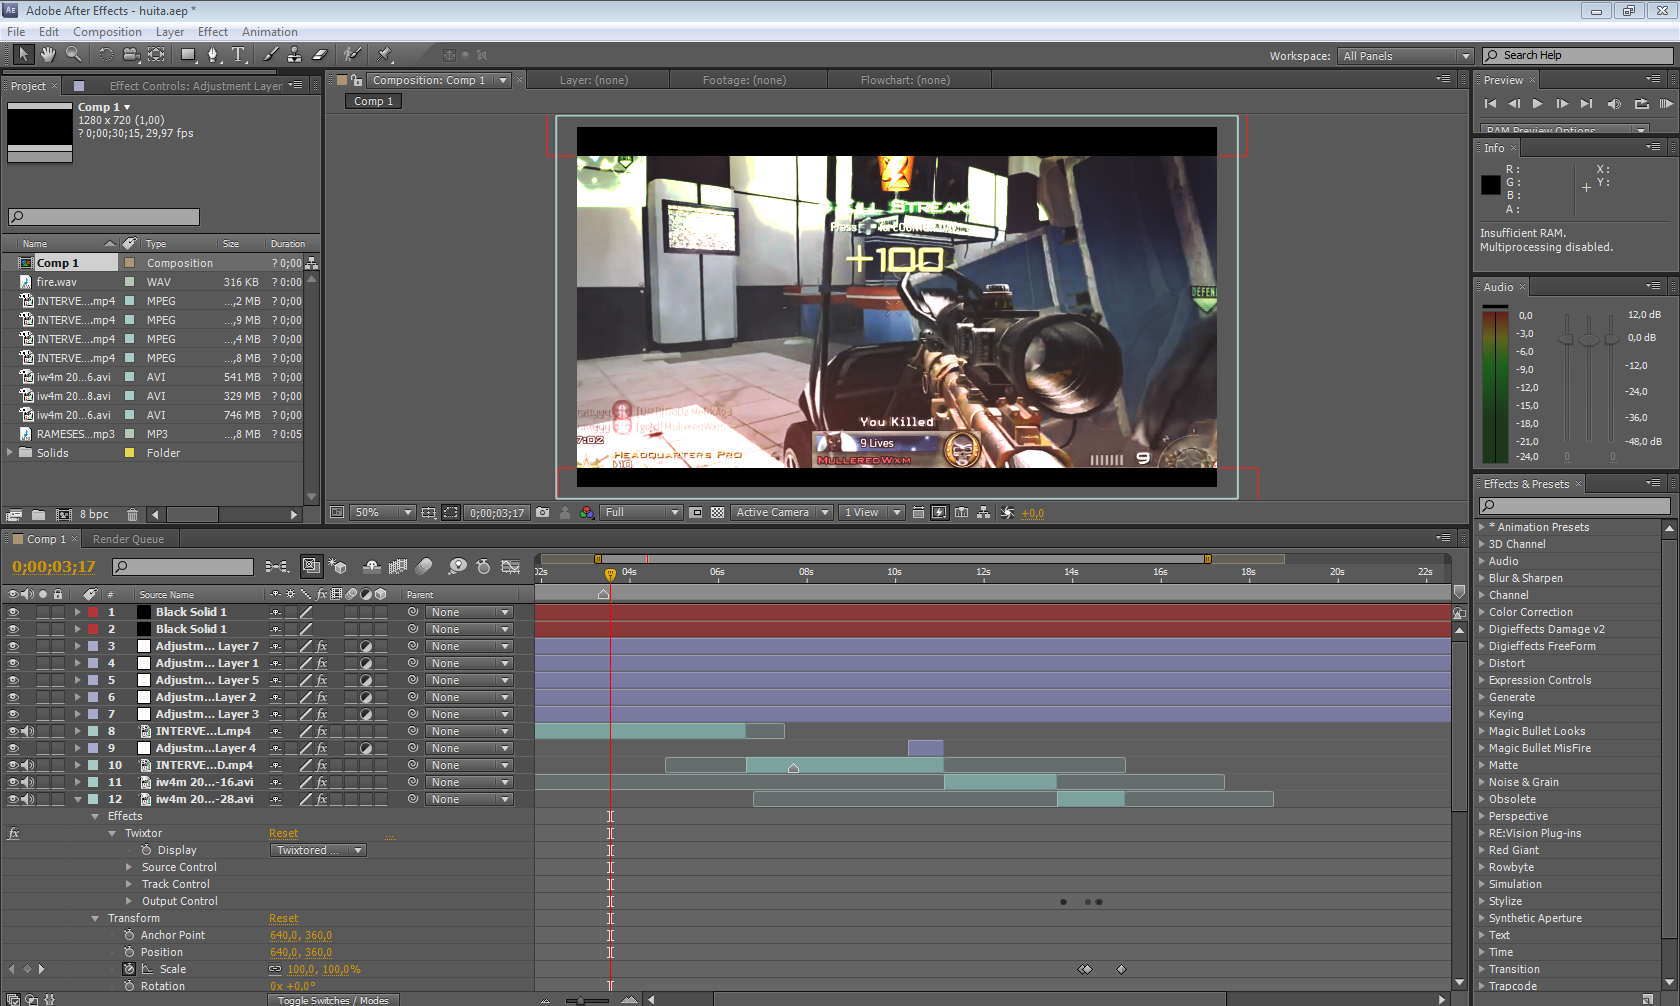Select the Hand tool in toolbar
This screenshot has width=1680, height=1006.
tap(47, 55)
